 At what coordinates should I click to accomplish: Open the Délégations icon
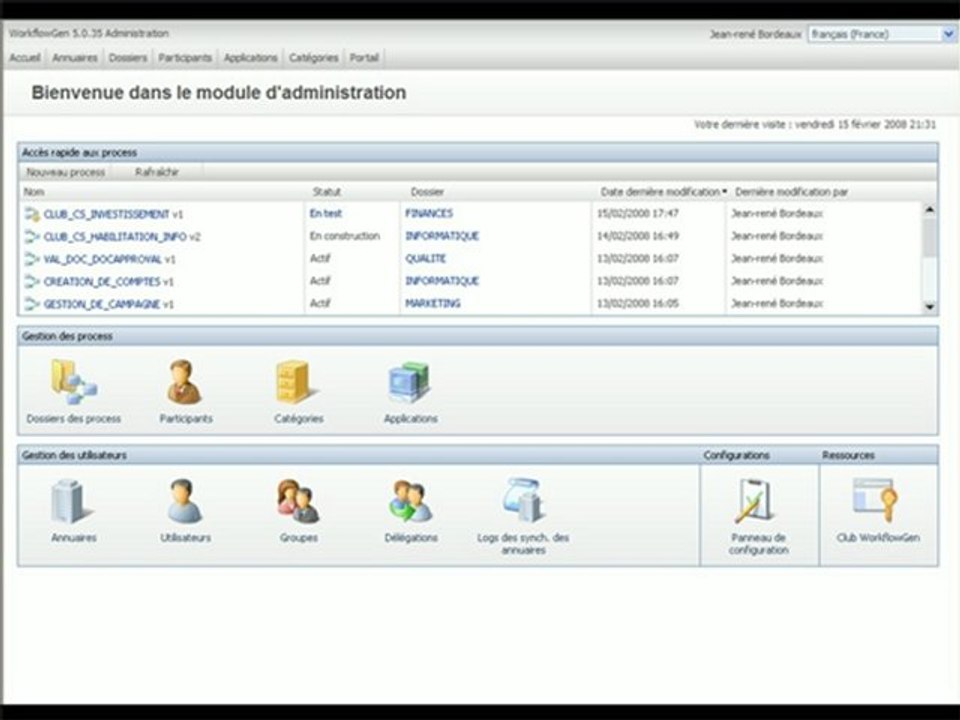click(410, 501)
